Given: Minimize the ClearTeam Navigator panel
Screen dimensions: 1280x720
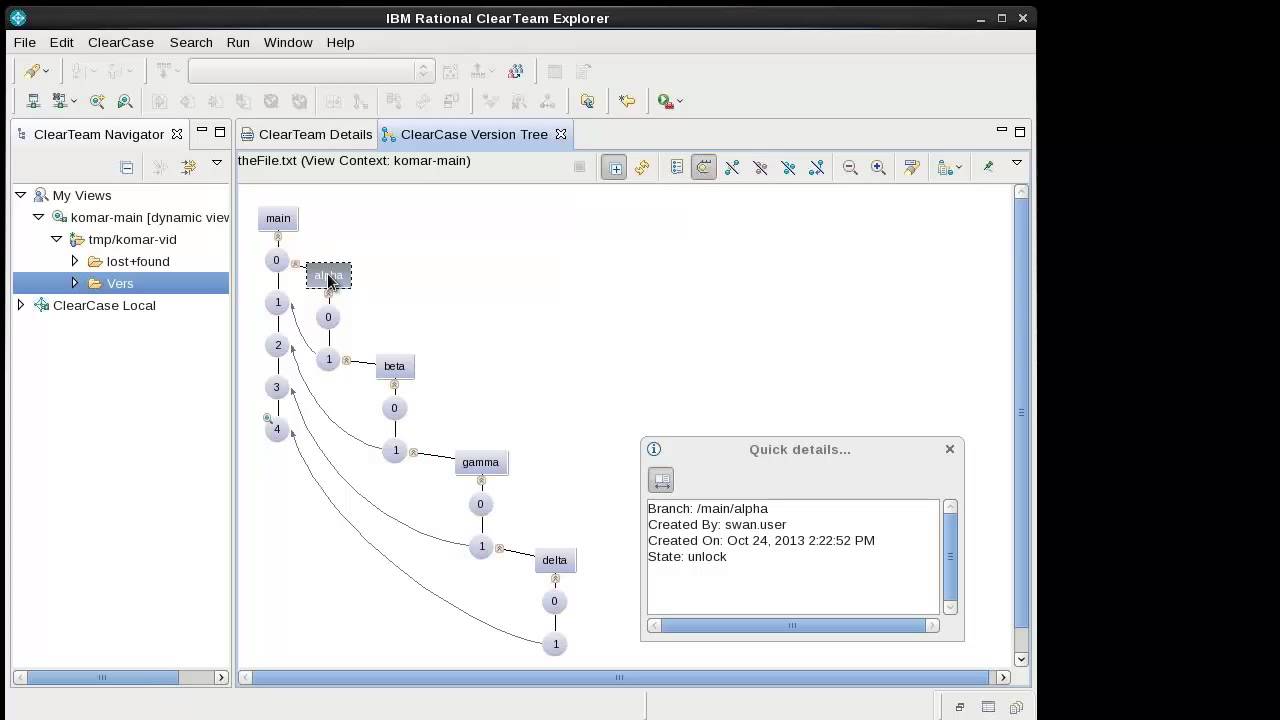Looking at the screenshot, I should tap(201, 131).
